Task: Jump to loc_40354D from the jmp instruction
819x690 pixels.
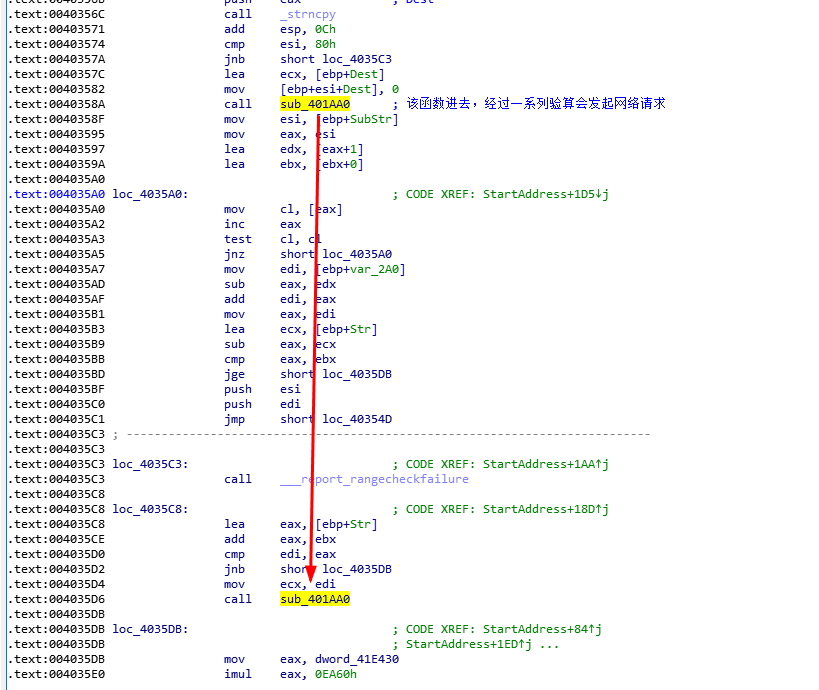Action: (356, 419)
